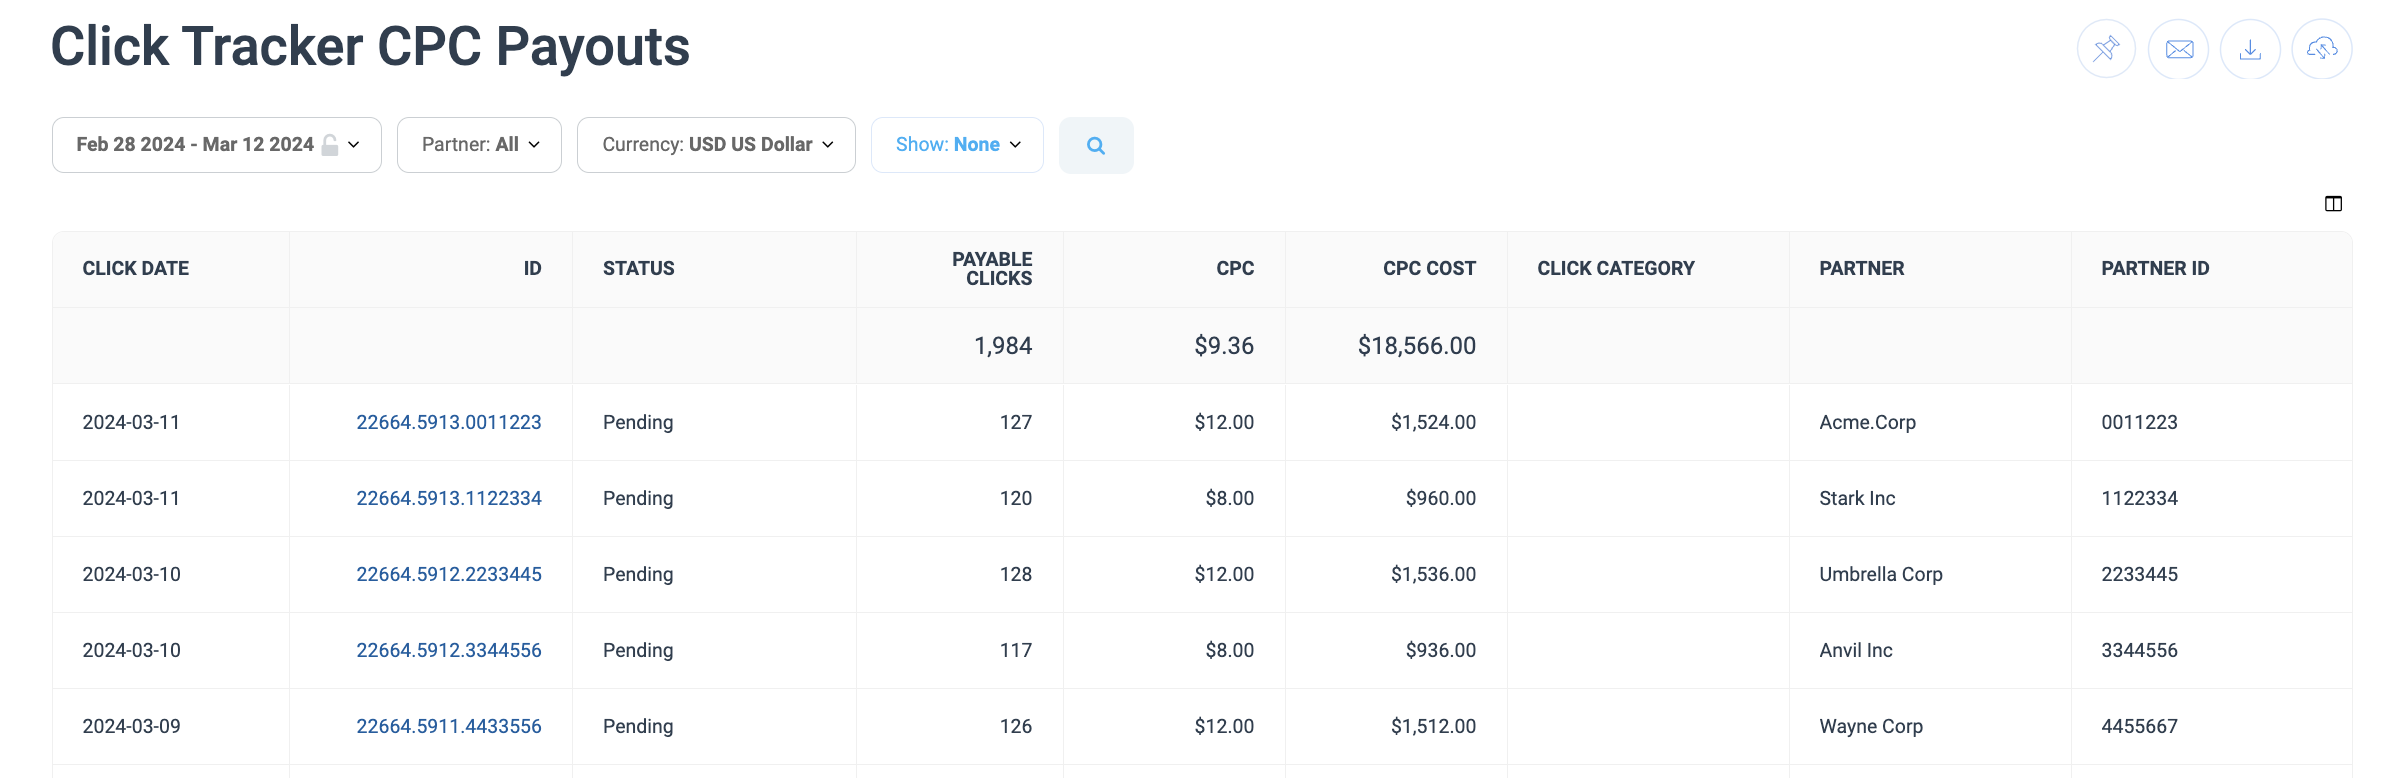Click payable clicks value 117
The width and height of the screenshot is (2390, 778).
click(1016, 650)
